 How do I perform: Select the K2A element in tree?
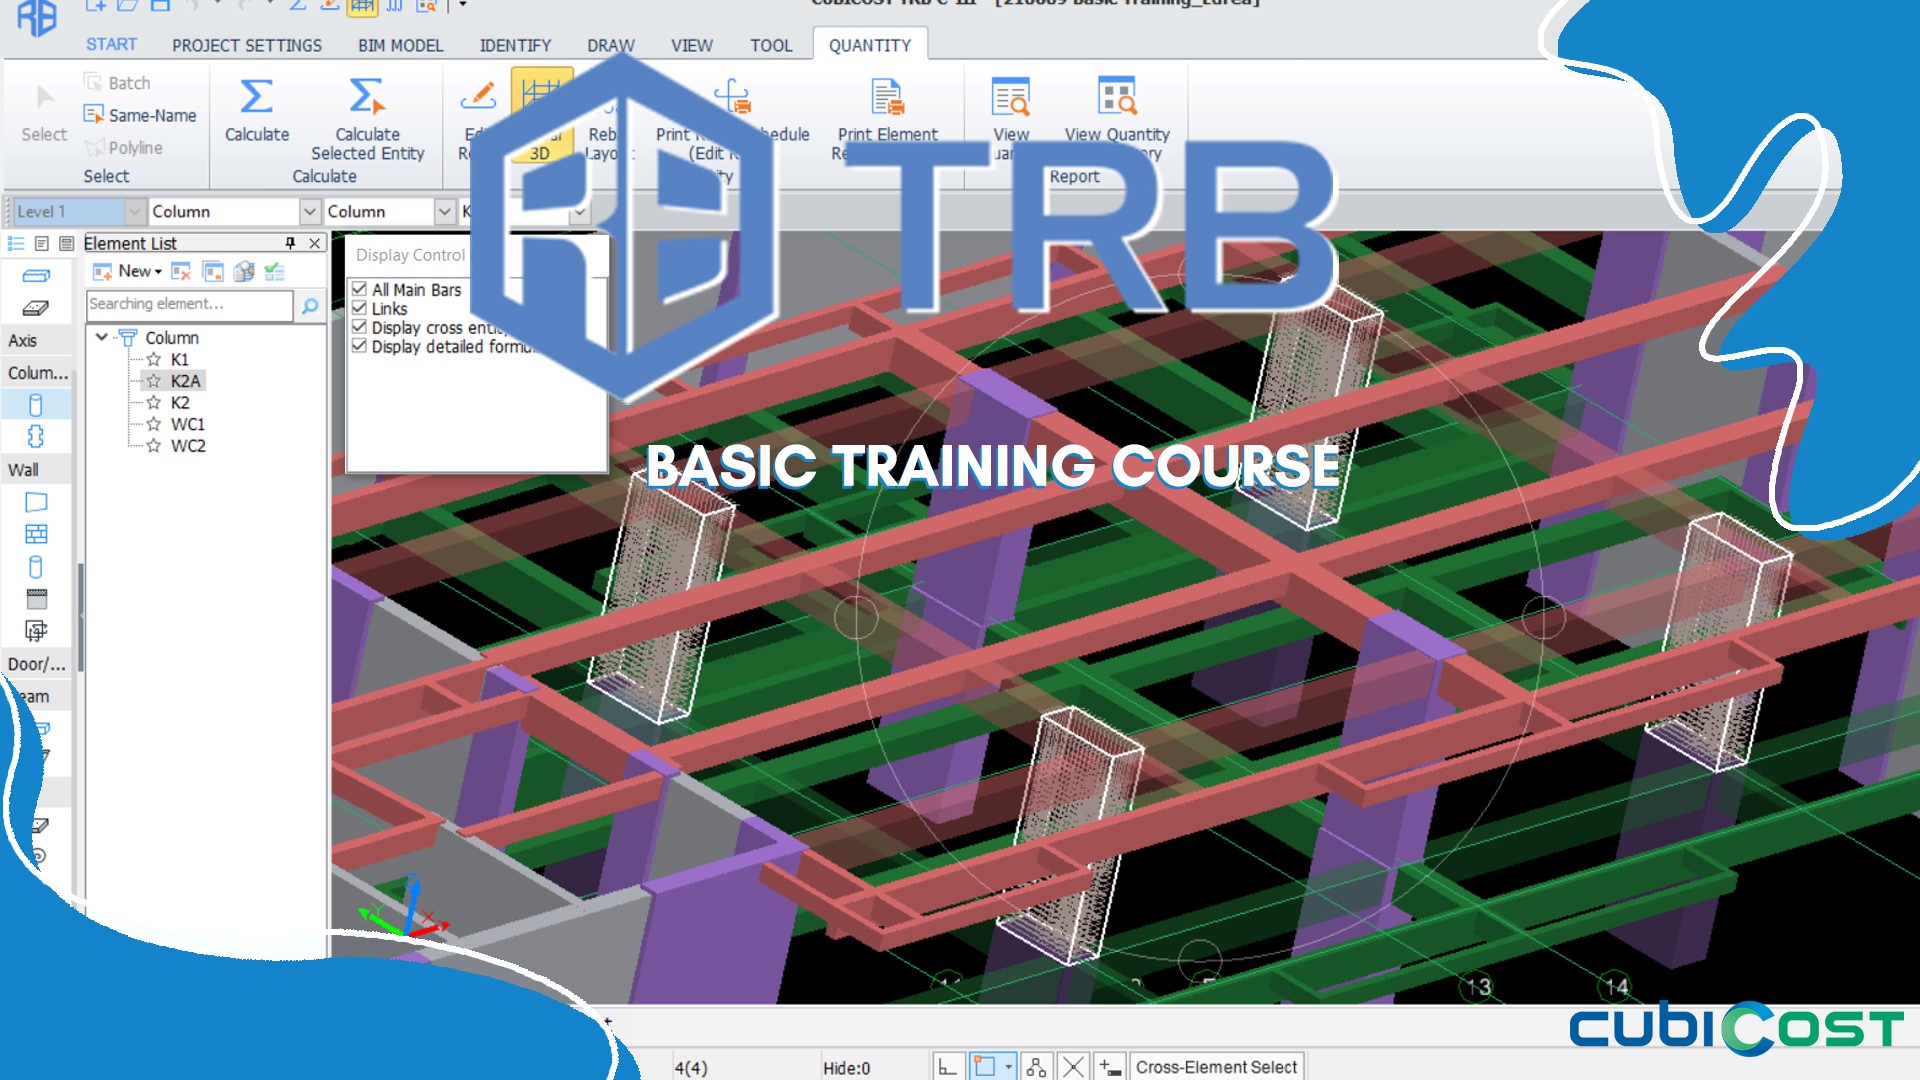(x=185, y=381)
